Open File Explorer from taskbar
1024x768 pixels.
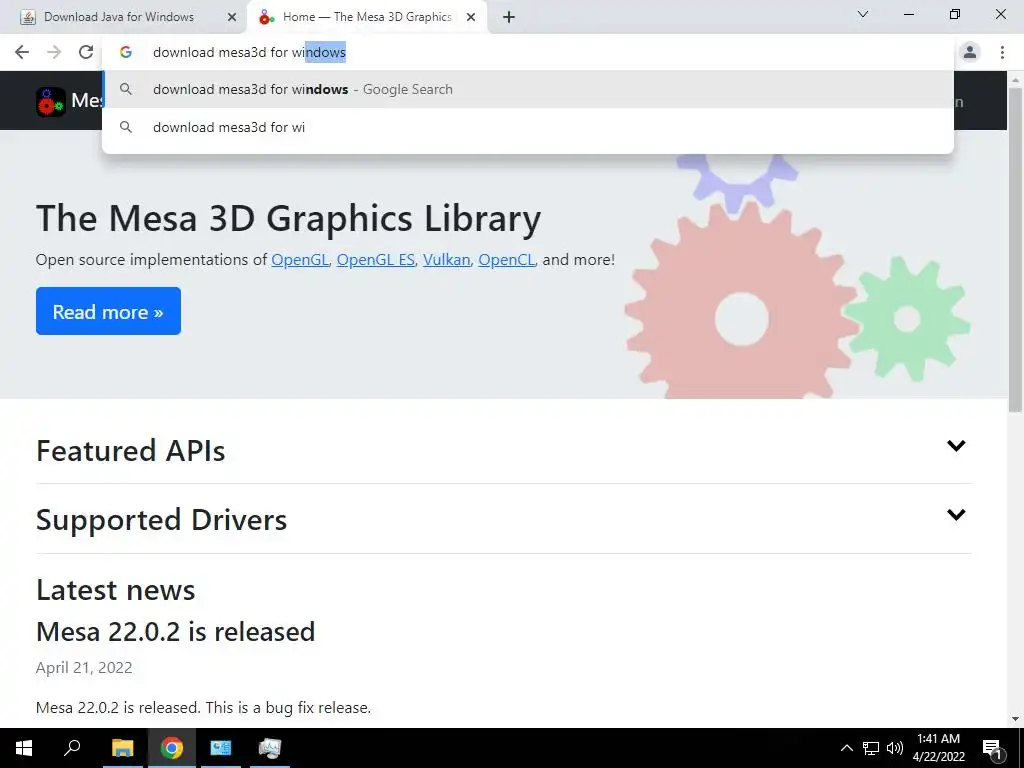coord(122,748)
